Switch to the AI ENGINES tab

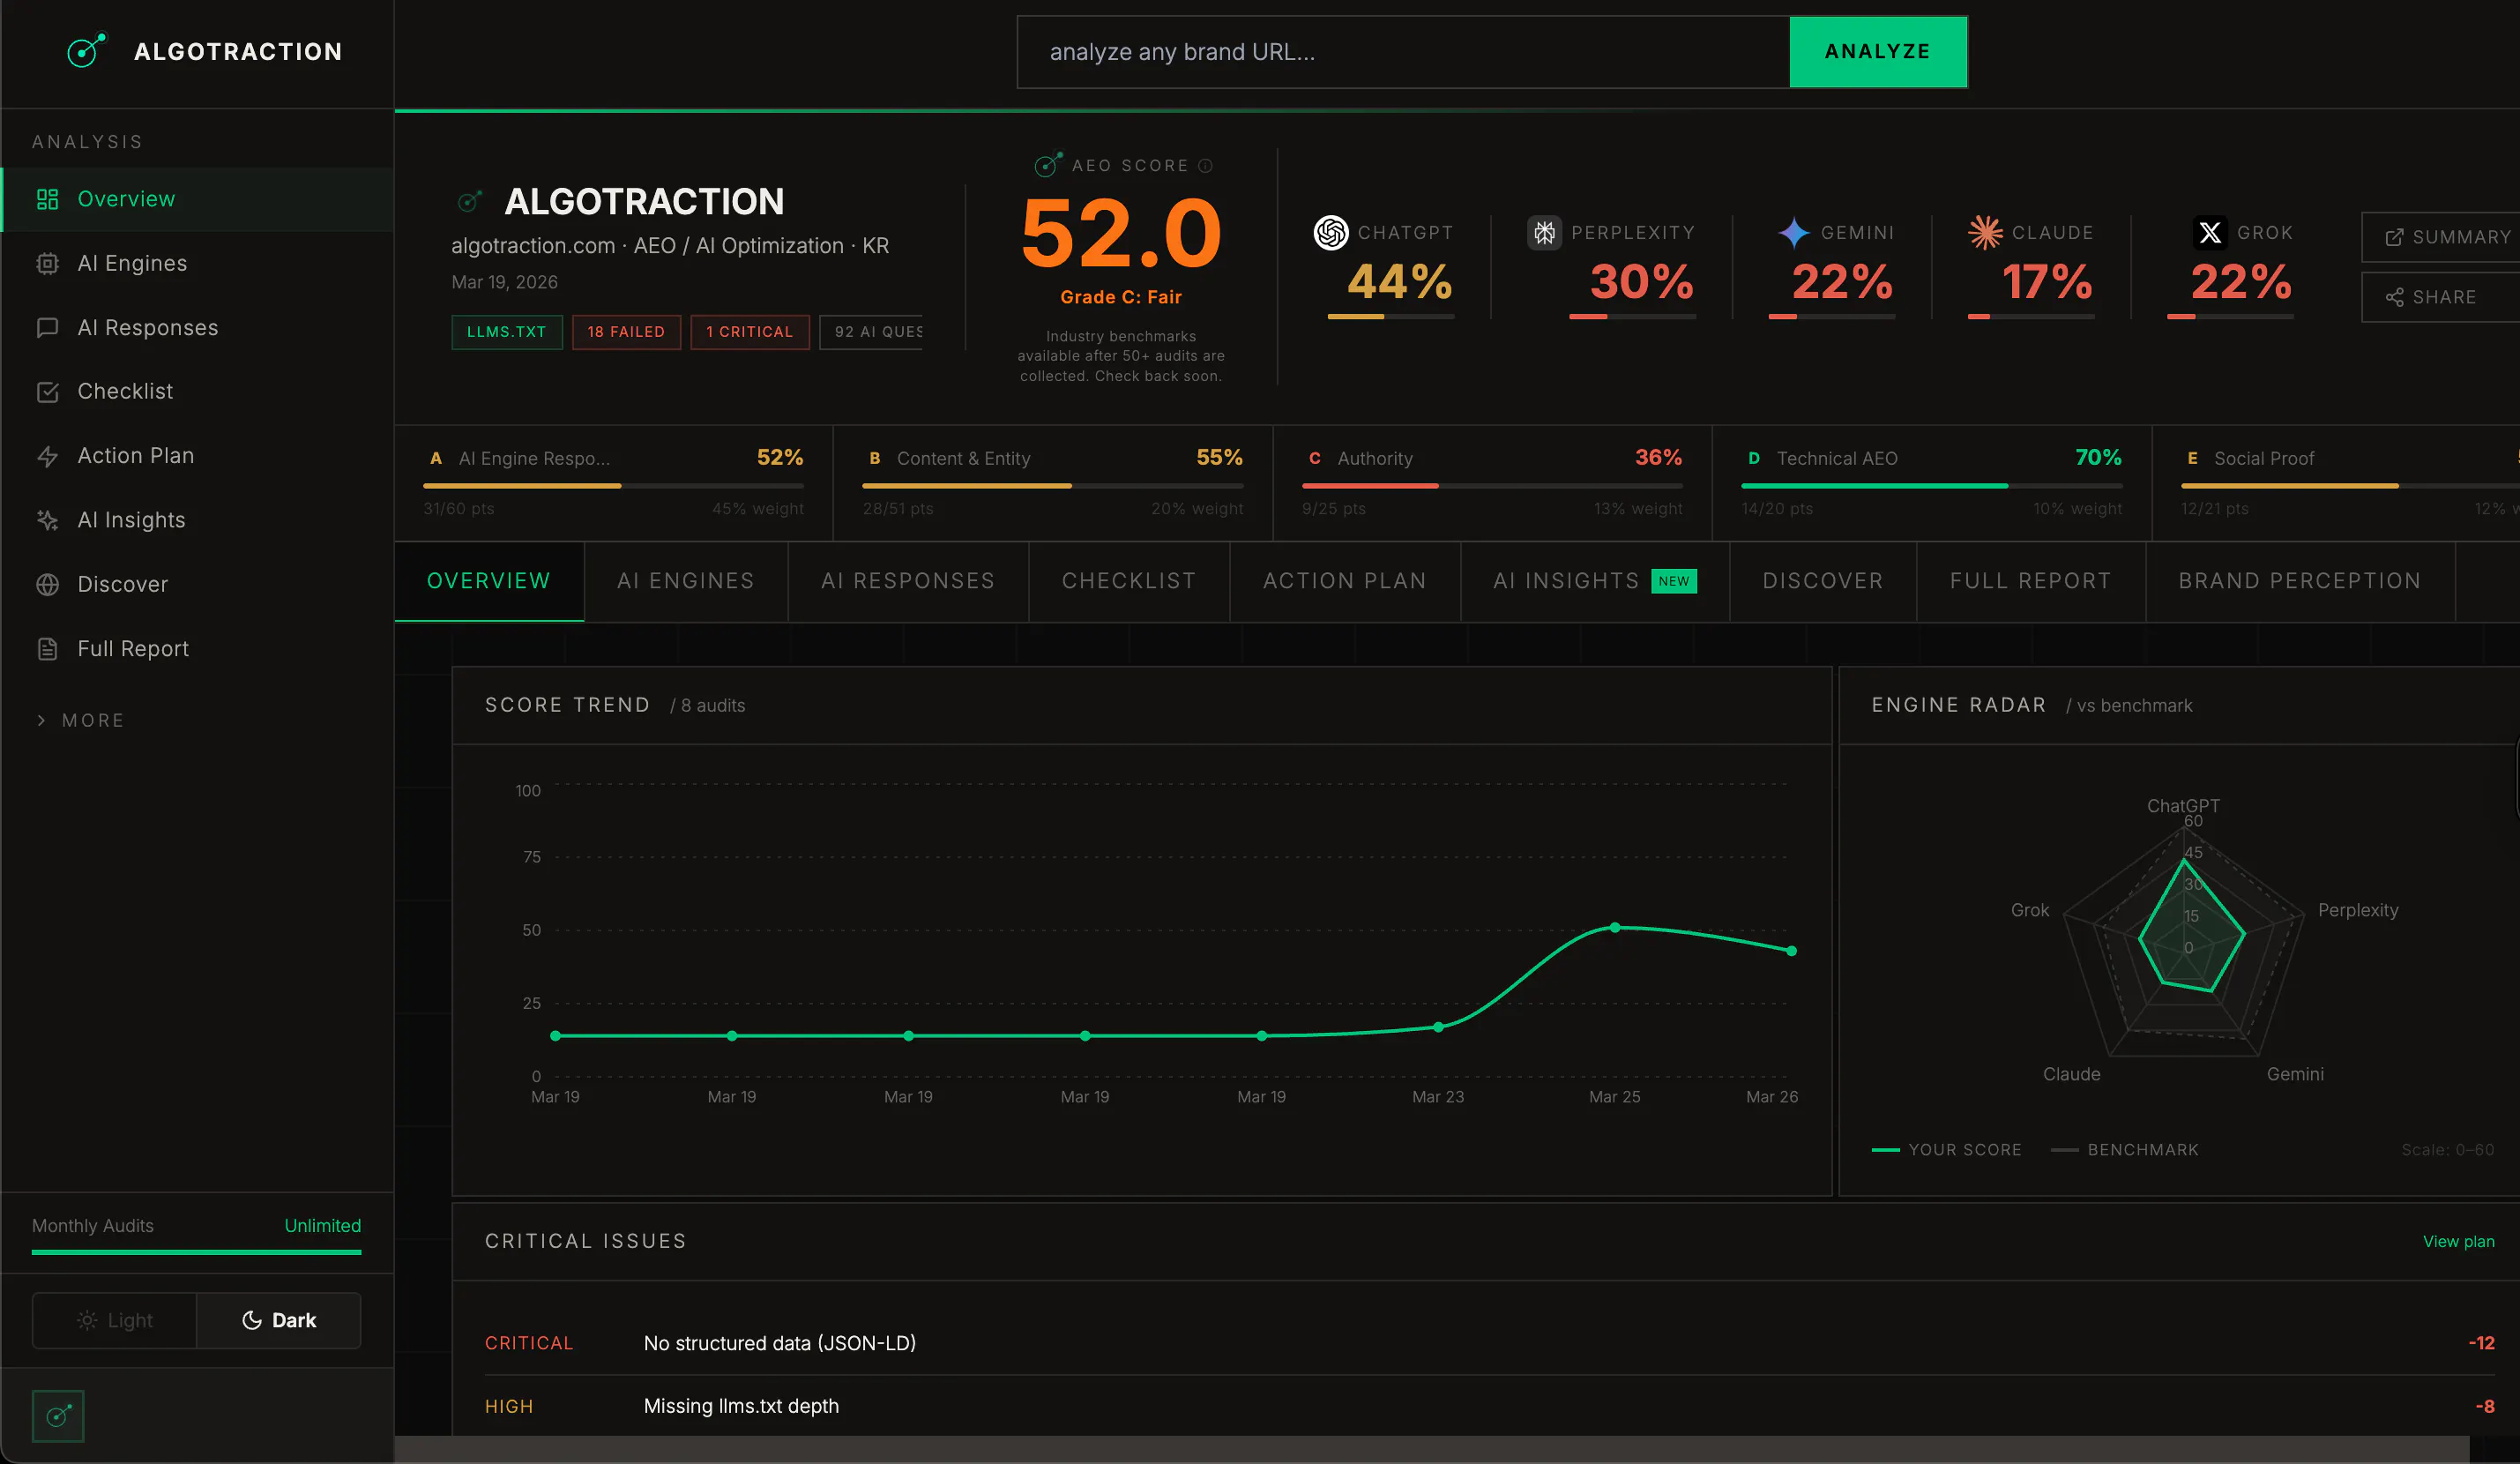686,581
